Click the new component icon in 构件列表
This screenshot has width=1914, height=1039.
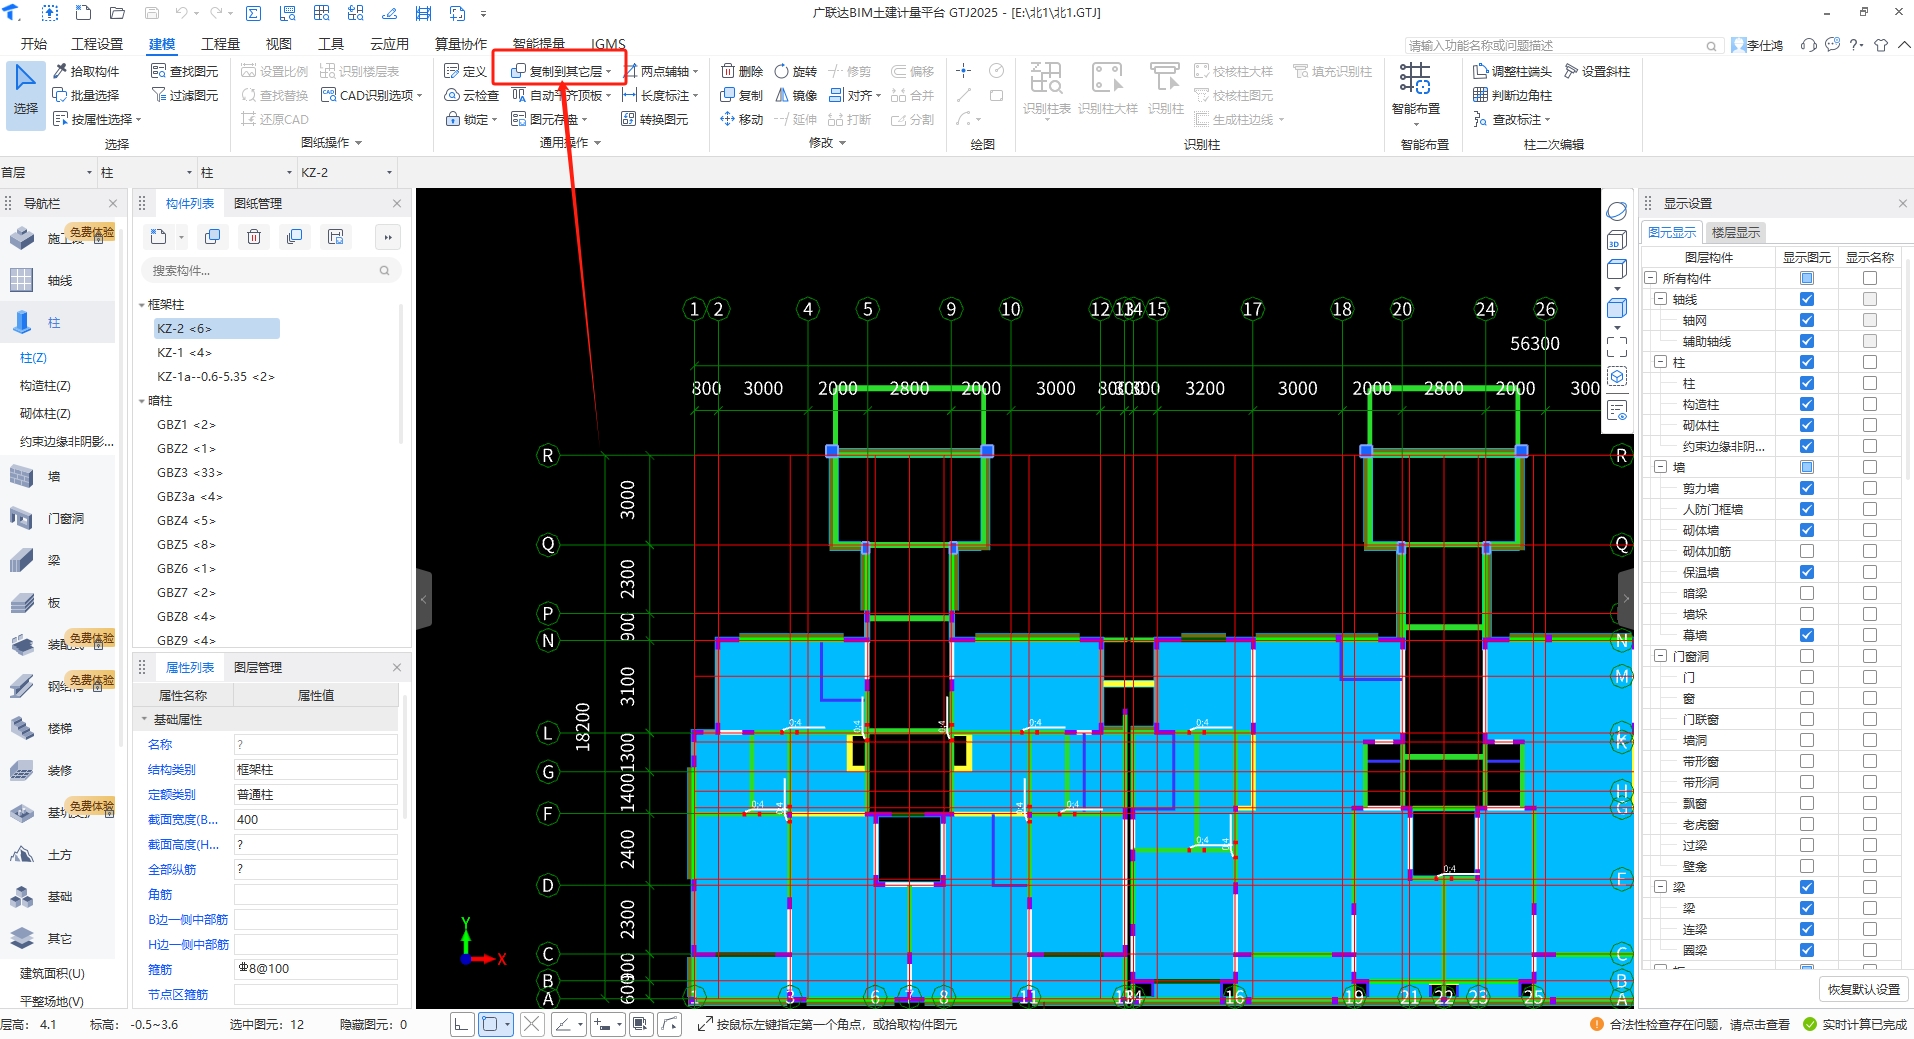pos(159,237)
